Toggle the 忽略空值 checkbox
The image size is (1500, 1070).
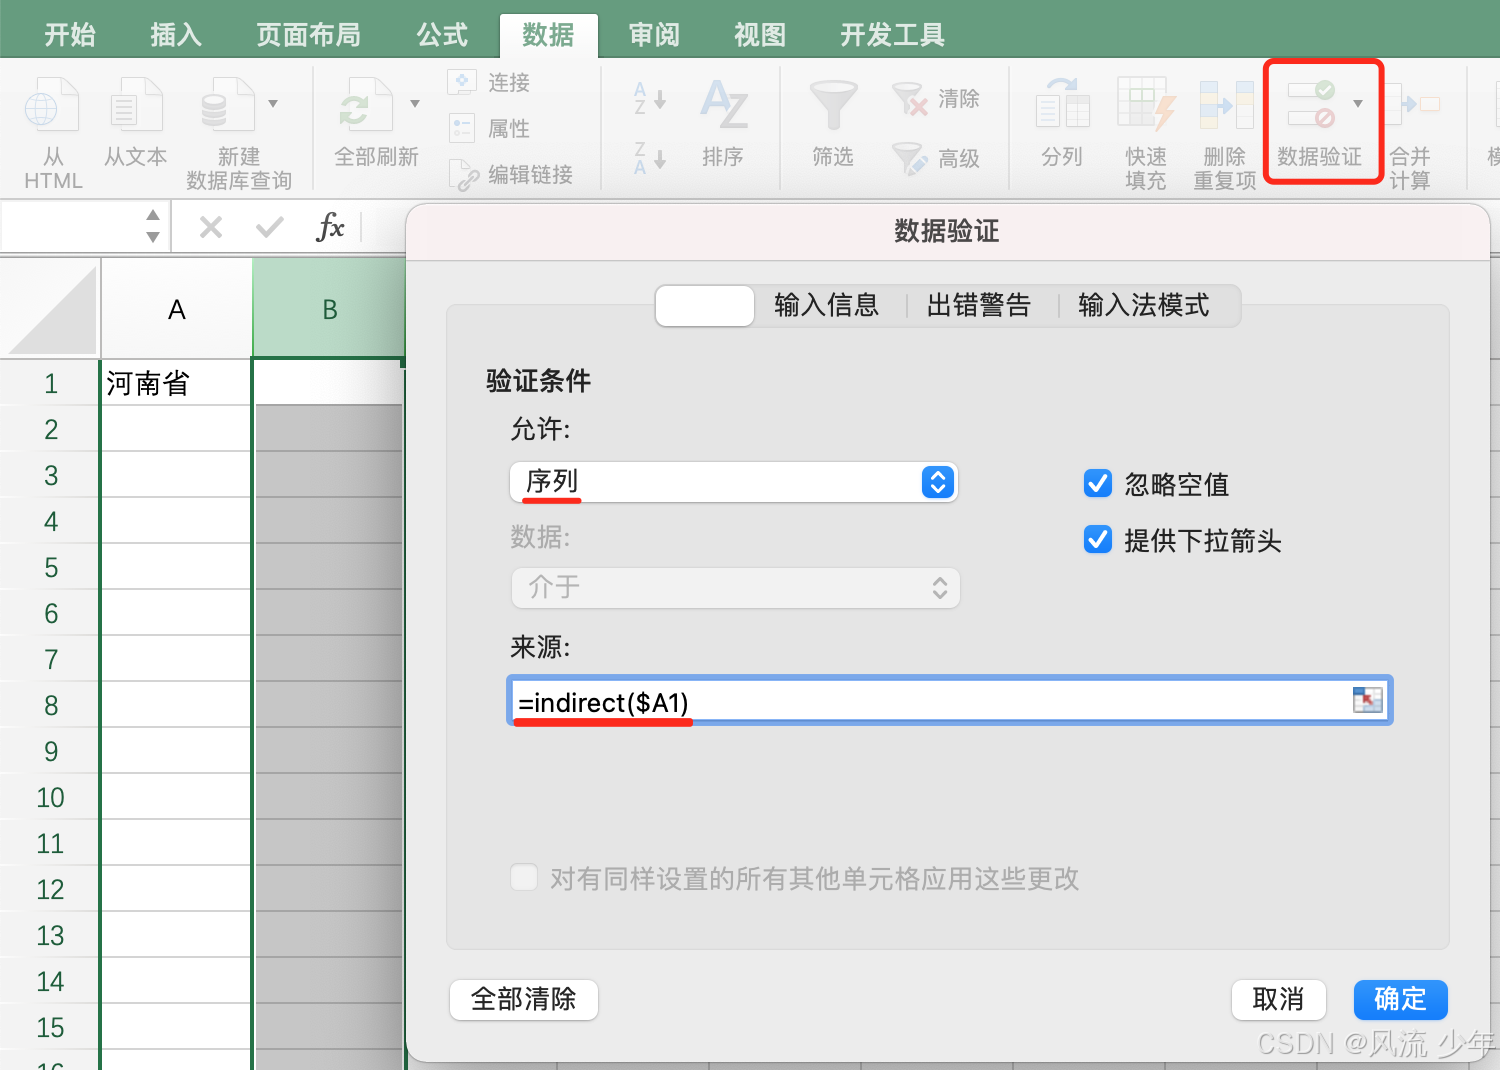[x=1098, y=484]
